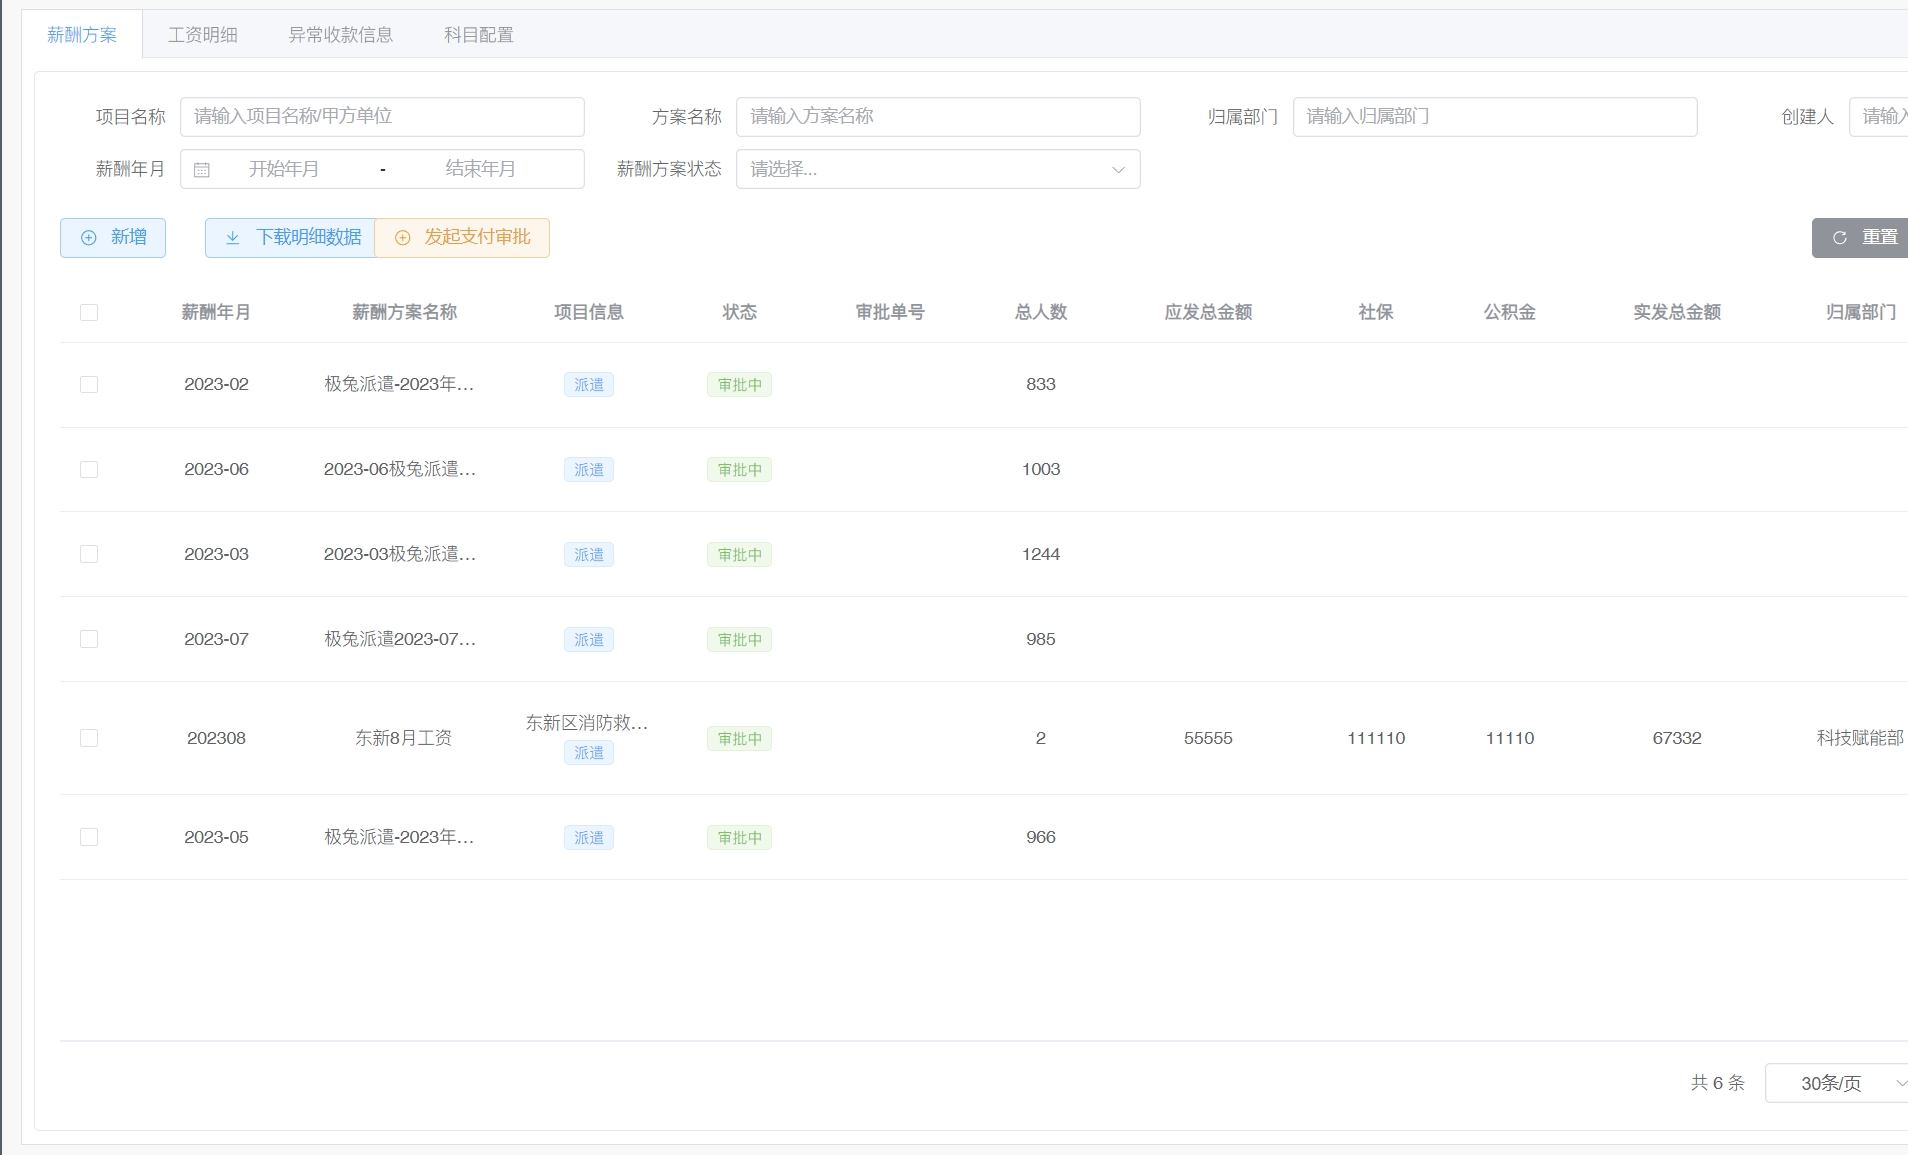This screenshot has width=1908, height=1155.
Task: Toggle the select-all checkbox in table header
Action: click(89, 313)
